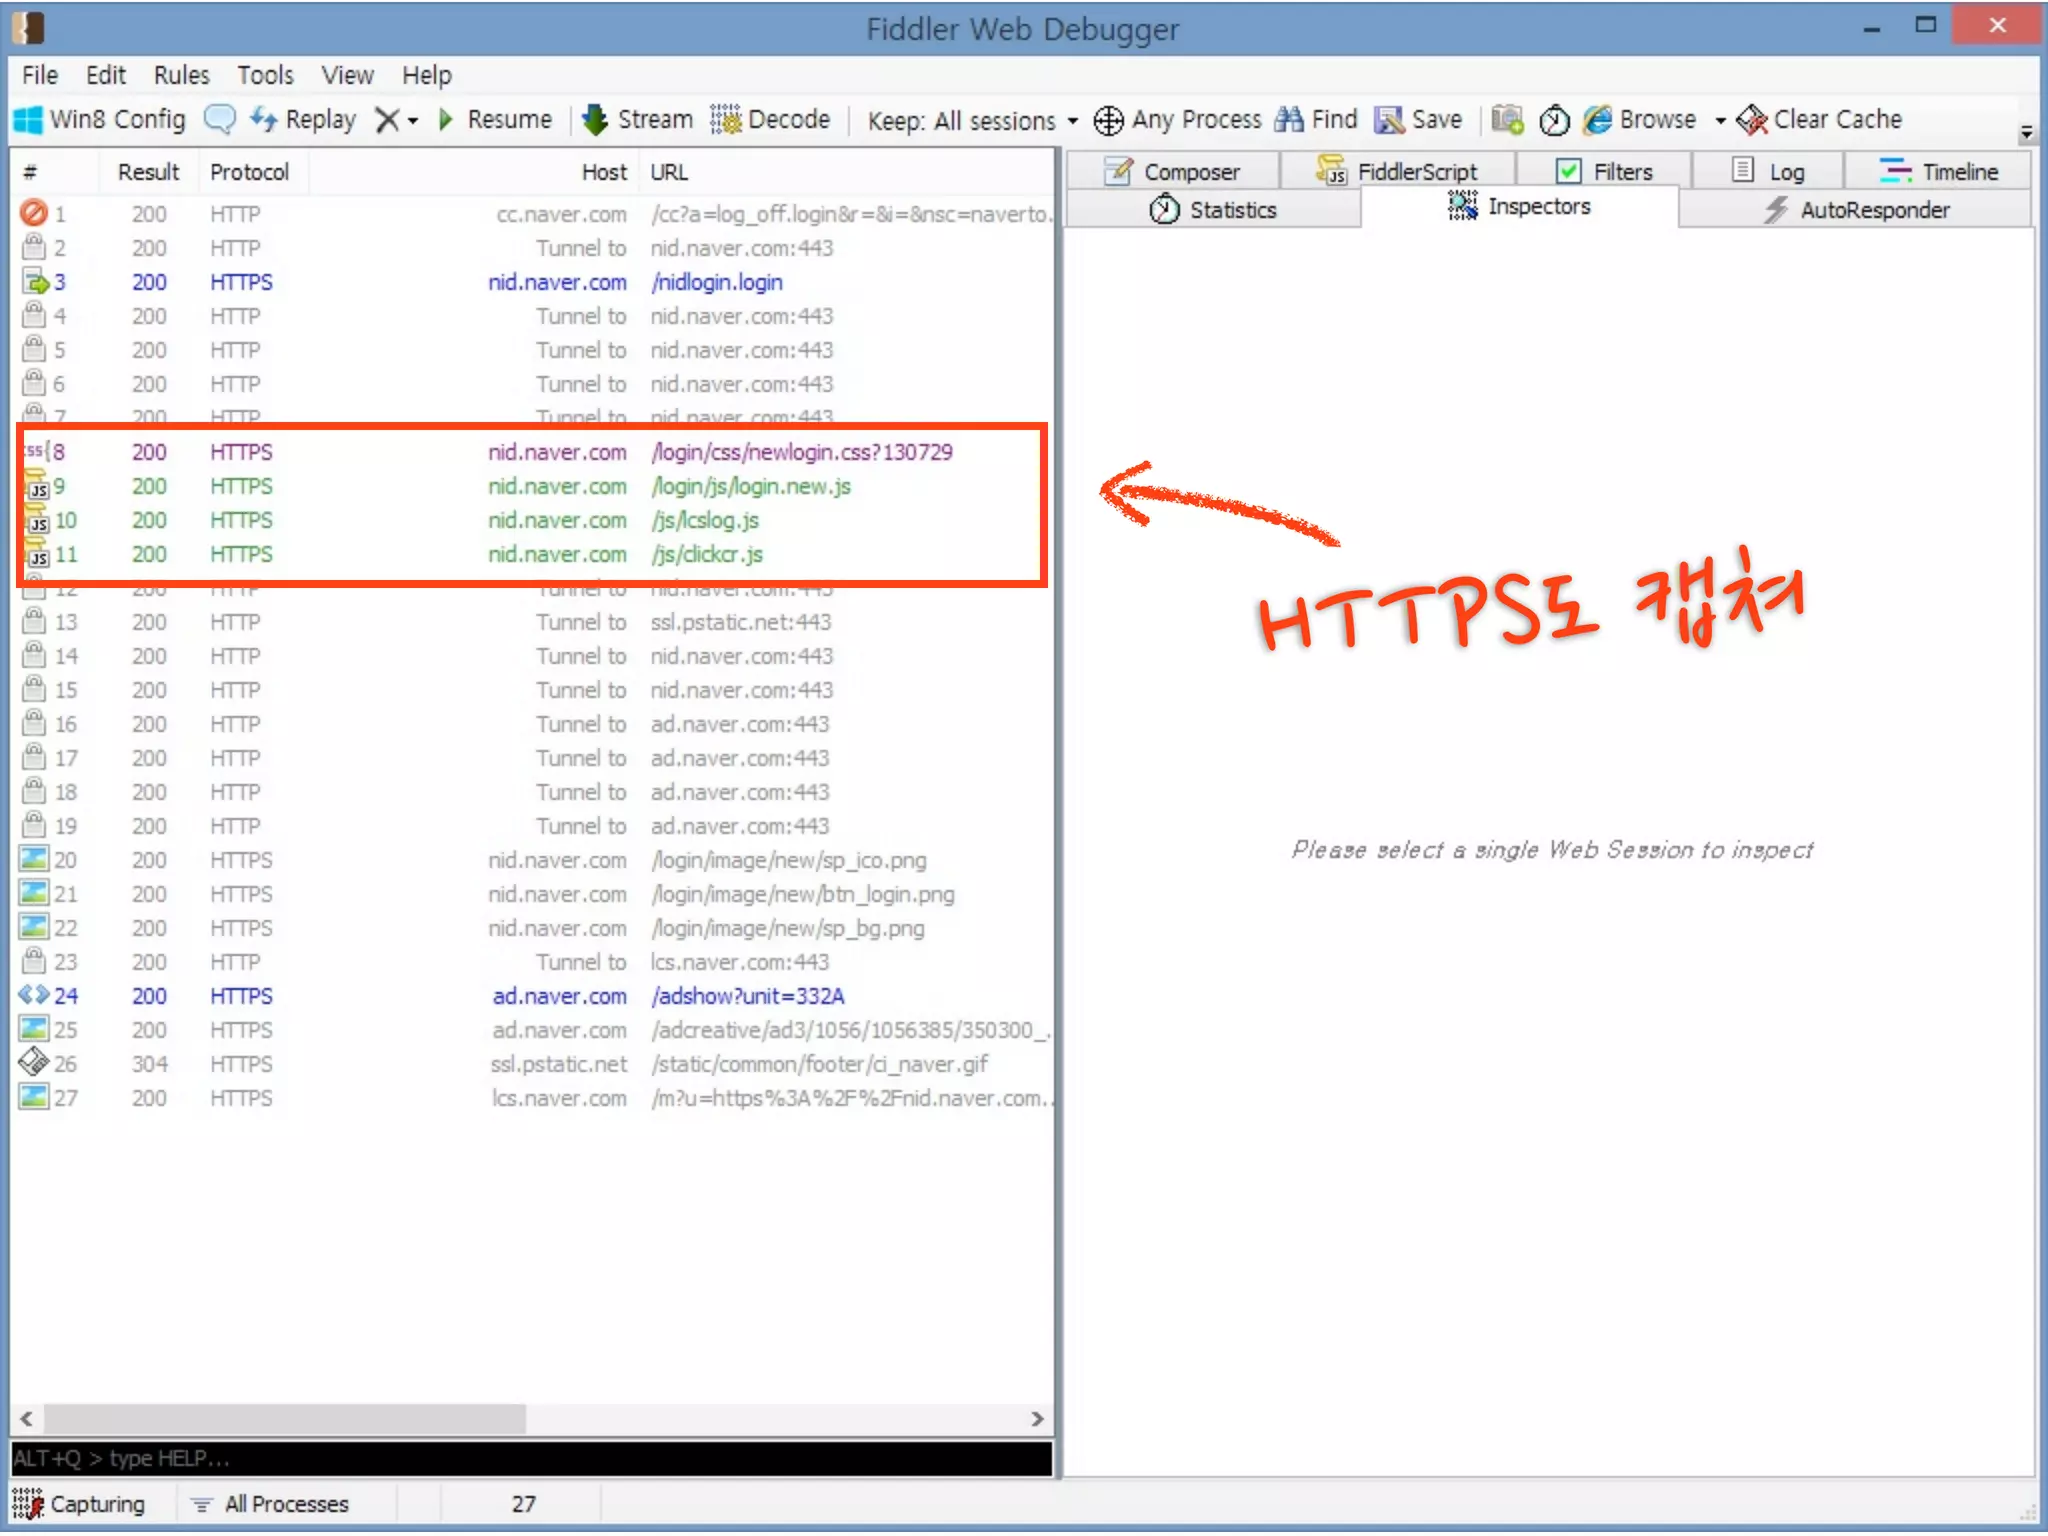Expand the Browse dropdown arrow
The image size is (2048, 1536).
tap(1720, 120)
